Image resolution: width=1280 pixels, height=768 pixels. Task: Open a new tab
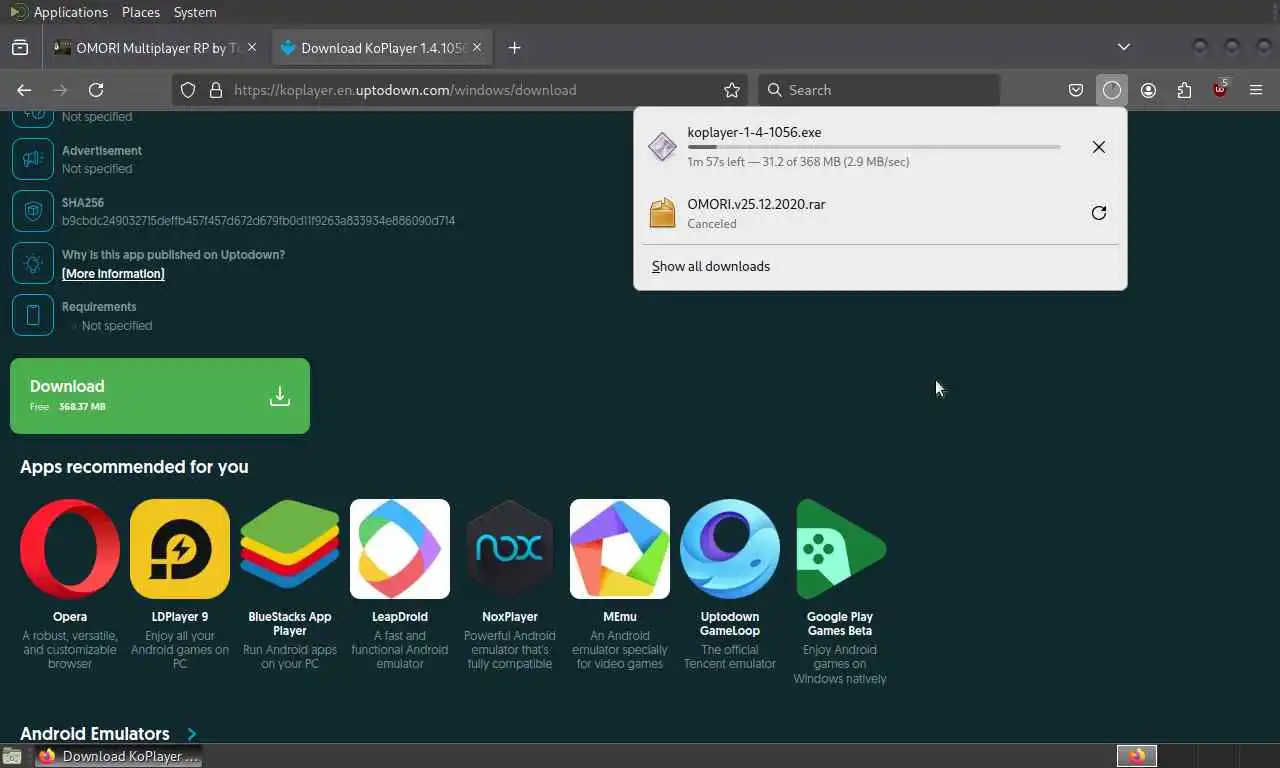[514, 48]
